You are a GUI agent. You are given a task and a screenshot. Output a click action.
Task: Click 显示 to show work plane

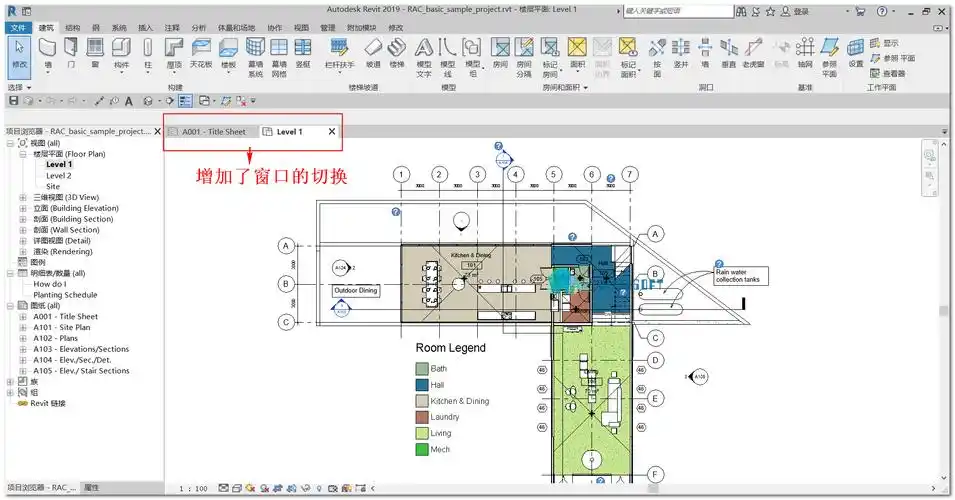pyautogui.click(x=884, y=43)
